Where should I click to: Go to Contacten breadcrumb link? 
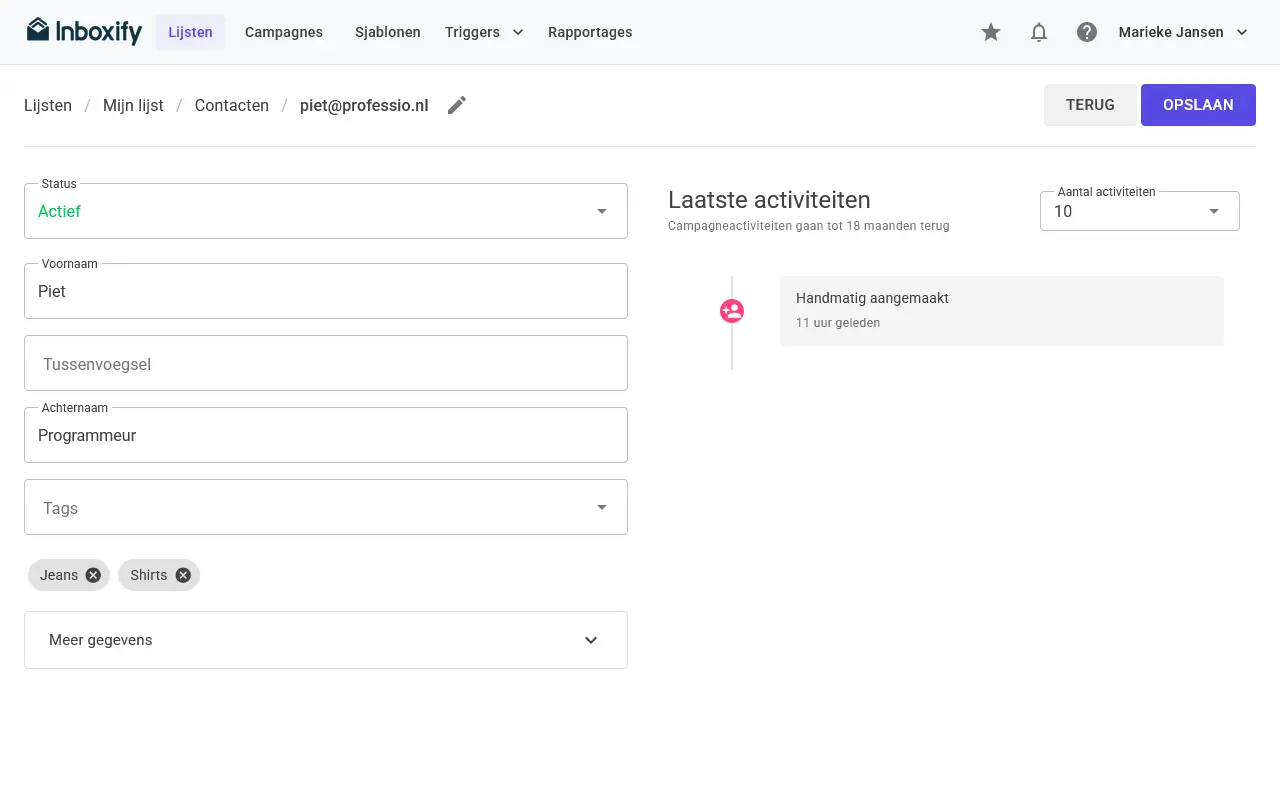(232, 105)
